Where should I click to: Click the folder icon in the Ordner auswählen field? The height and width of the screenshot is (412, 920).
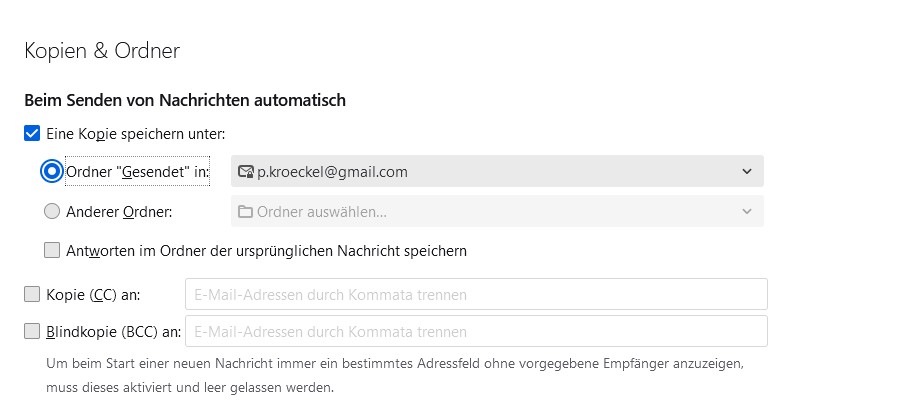245,211
